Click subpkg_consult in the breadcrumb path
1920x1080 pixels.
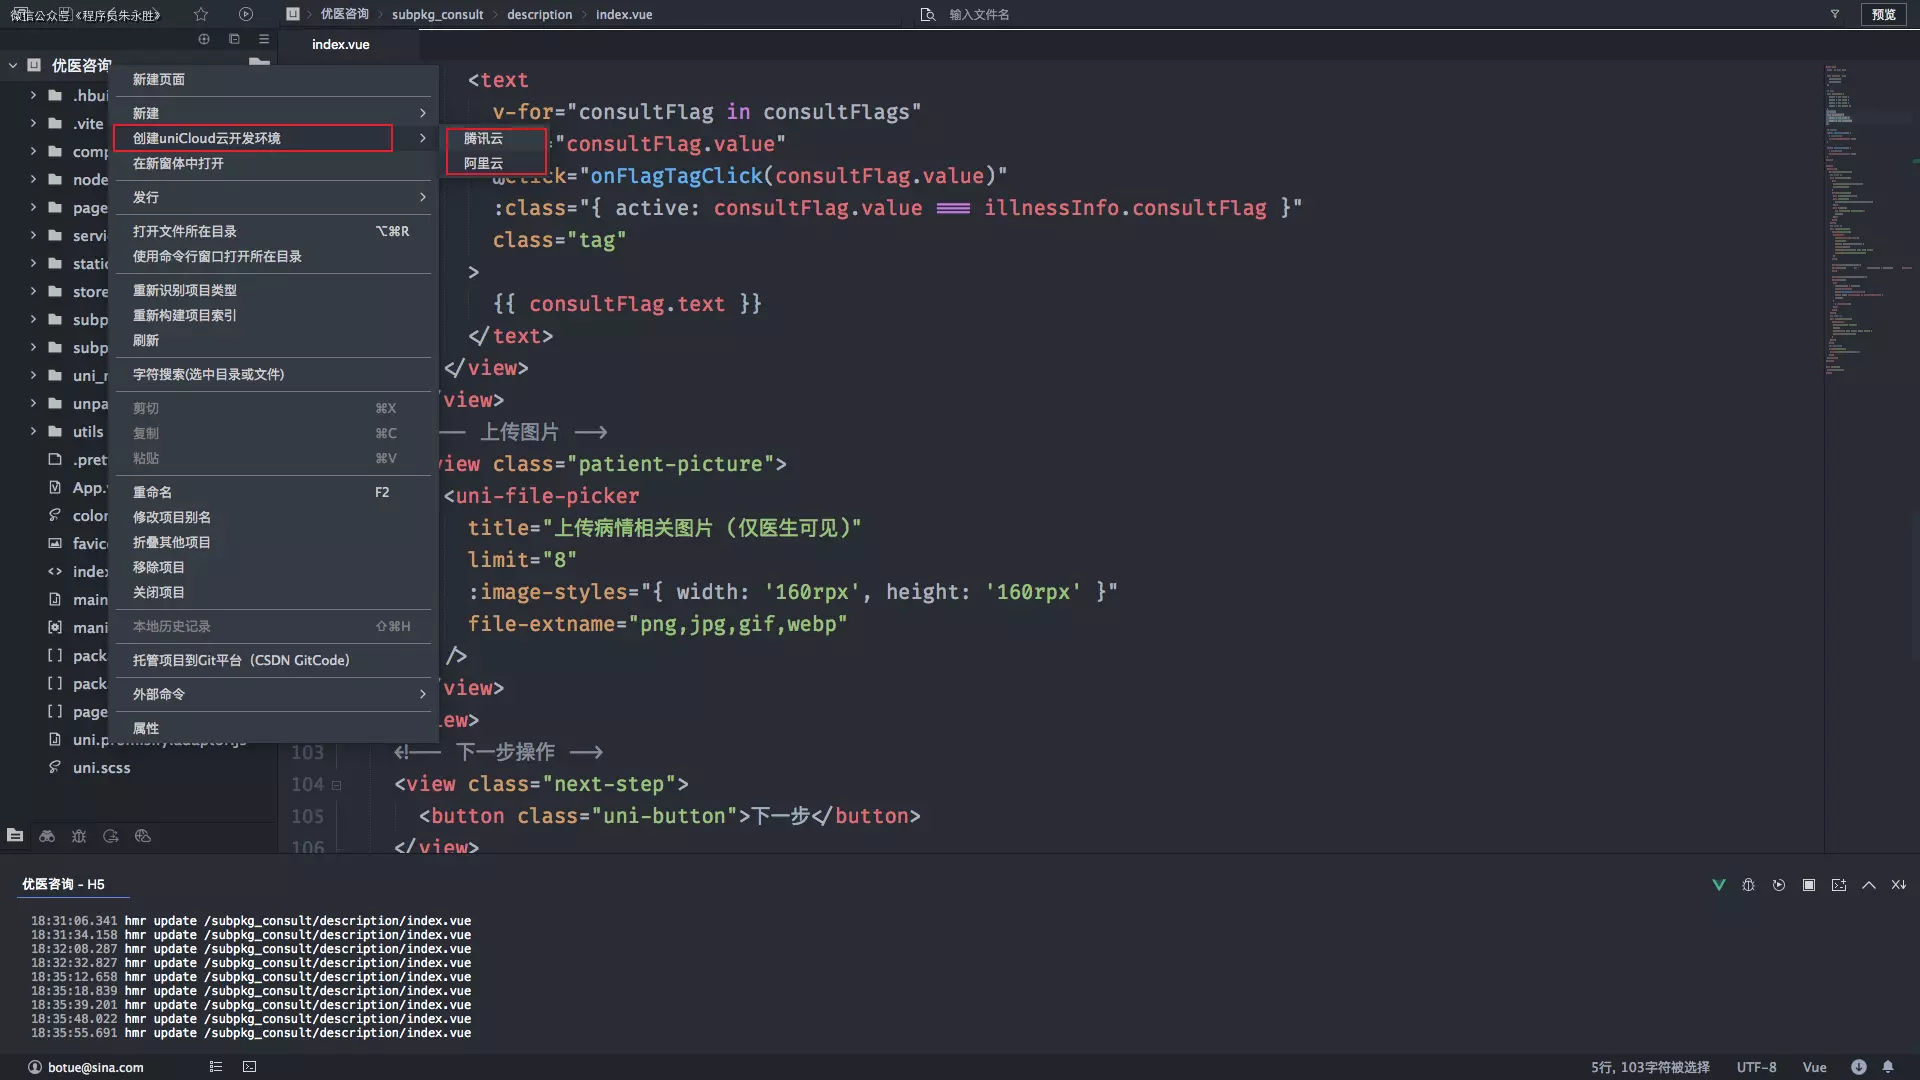[437, 14]
